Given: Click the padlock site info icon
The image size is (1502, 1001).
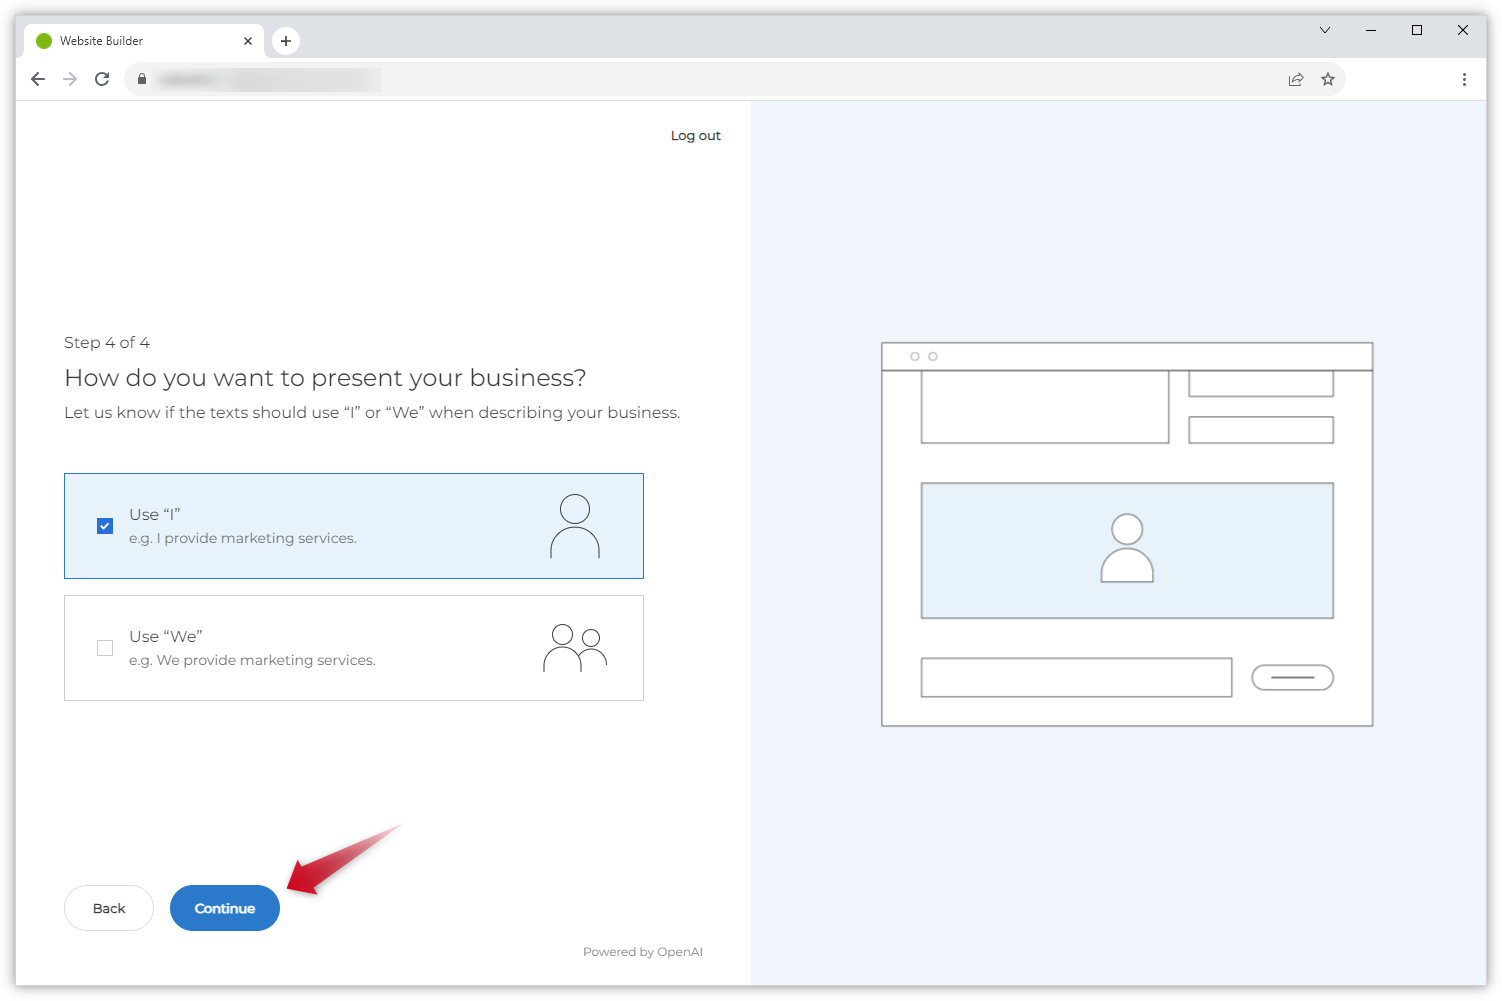Looking at the screenshot, I should (142, 79).
